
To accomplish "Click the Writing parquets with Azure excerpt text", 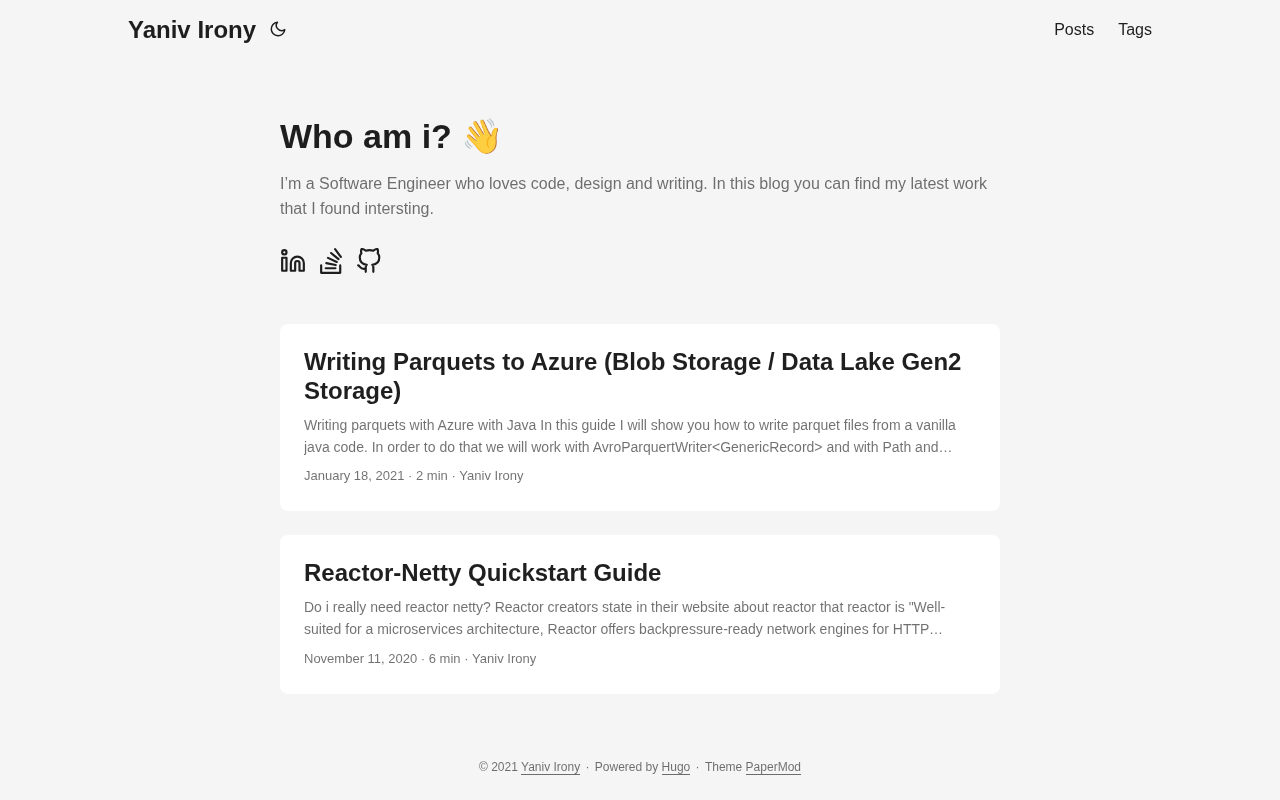I will (x=630, y=436).
